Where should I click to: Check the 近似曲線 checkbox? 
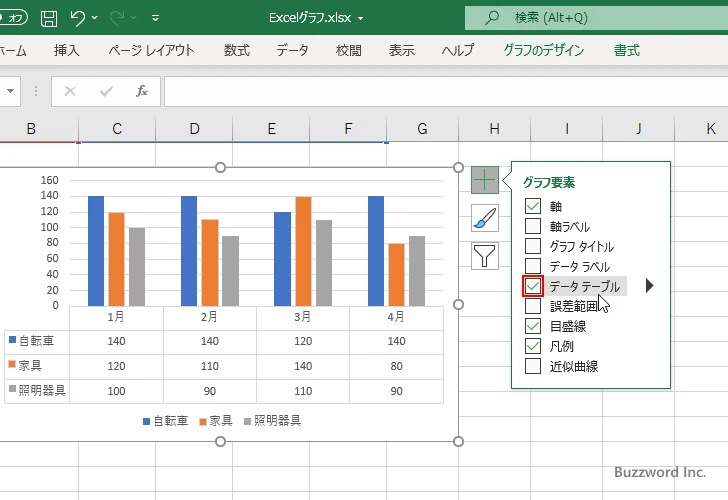[x=533, y=366]
